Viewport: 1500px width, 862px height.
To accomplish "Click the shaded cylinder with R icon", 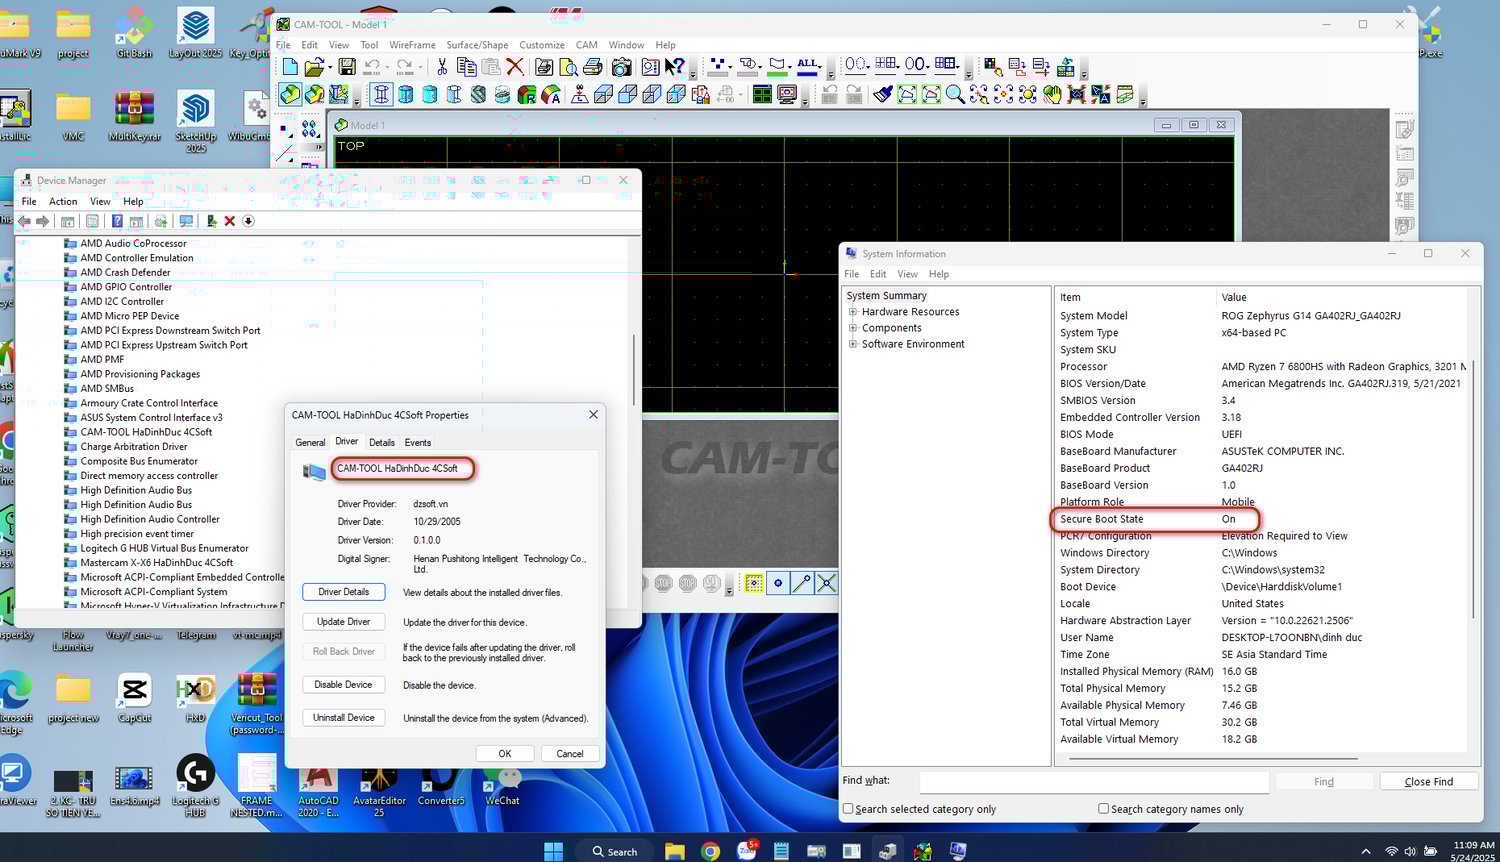I will (526, 95).
